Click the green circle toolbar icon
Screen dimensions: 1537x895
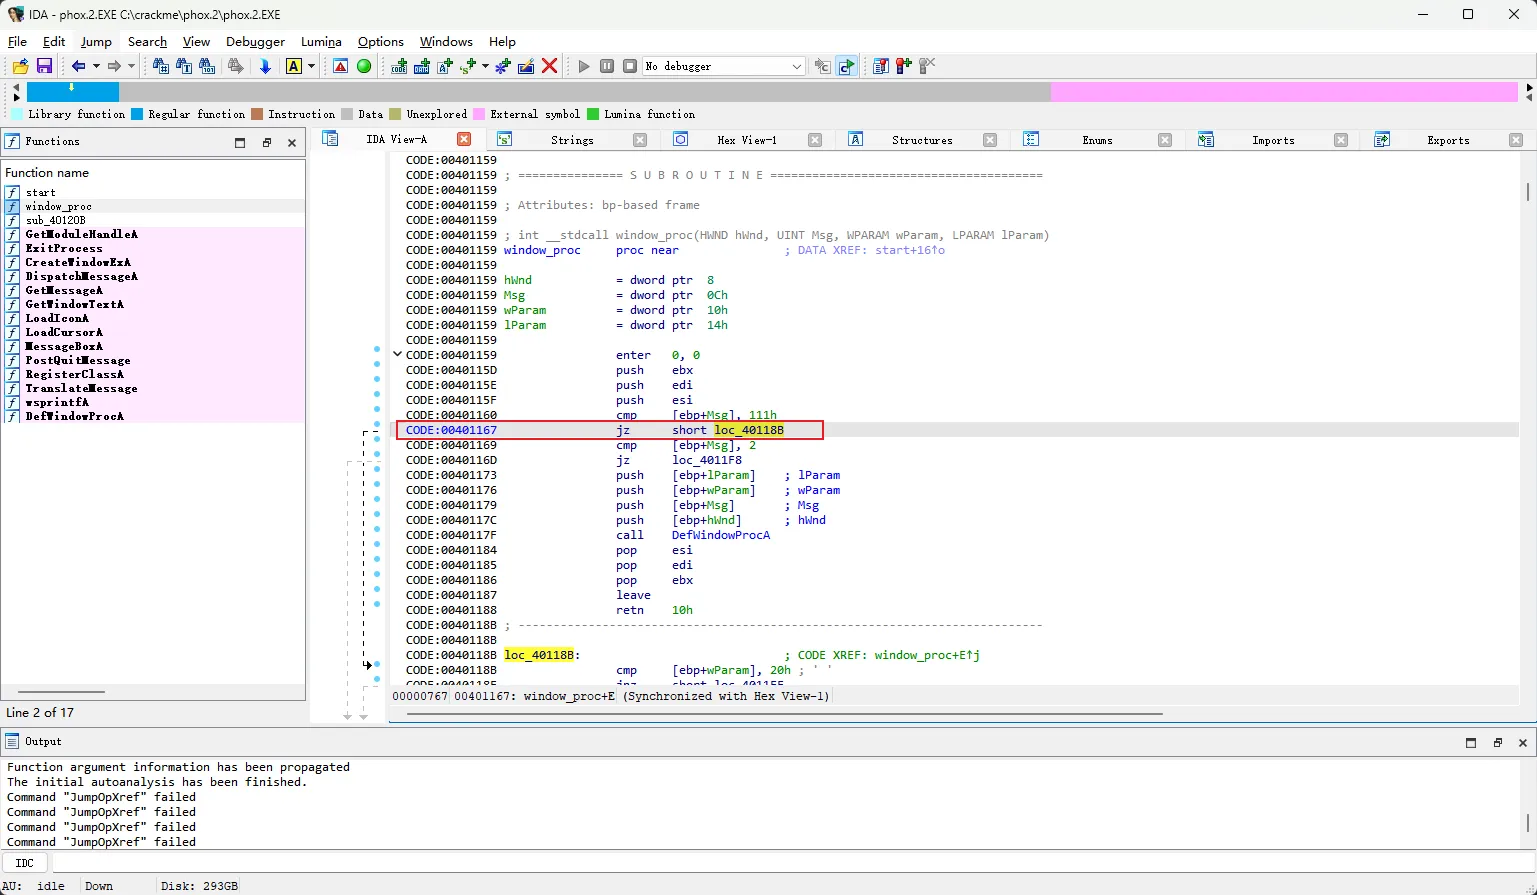pyautogui.click(x=364, y=66)
